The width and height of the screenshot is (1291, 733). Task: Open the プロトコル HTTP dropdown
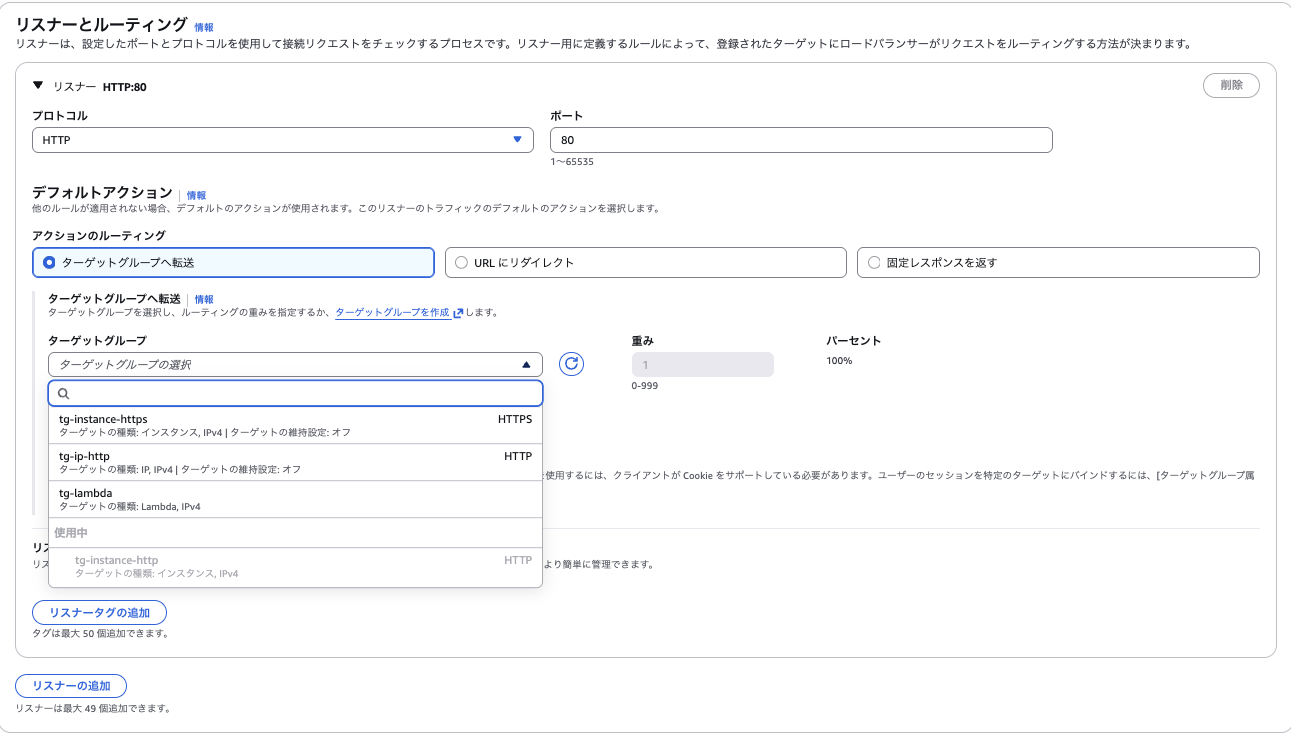pos(283,140)
